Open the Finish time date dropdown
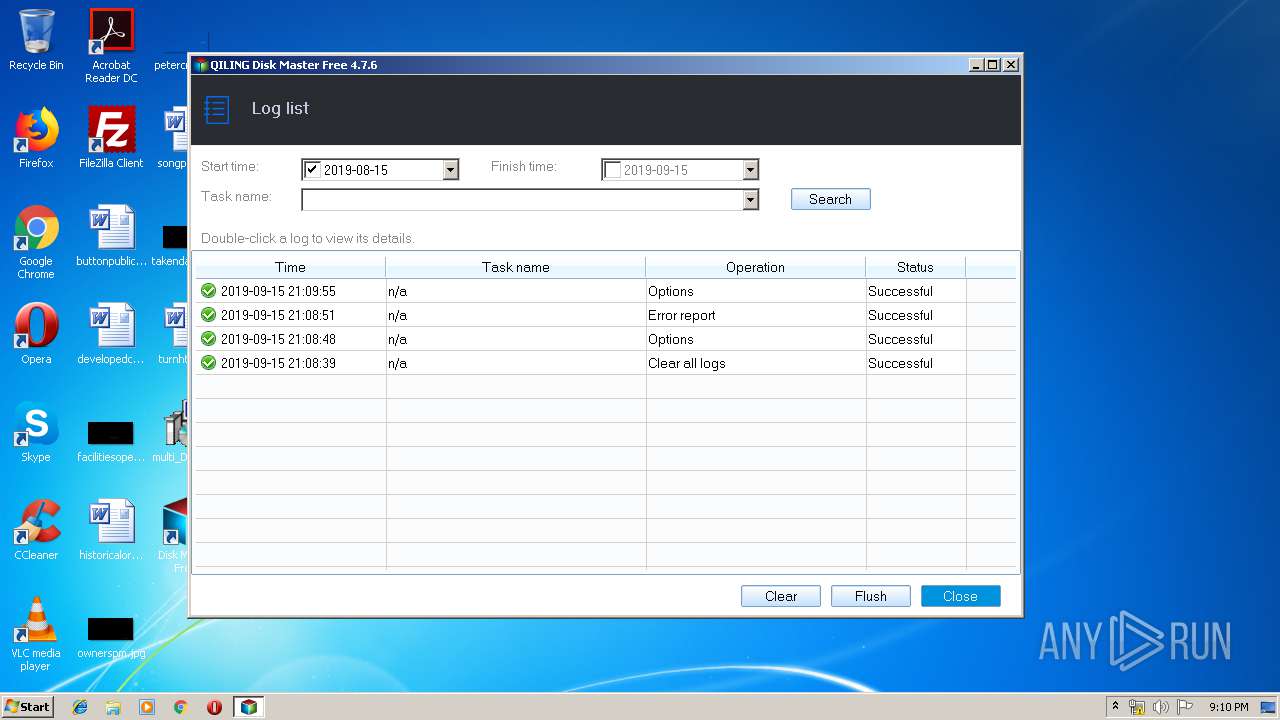 click(750, 170)
